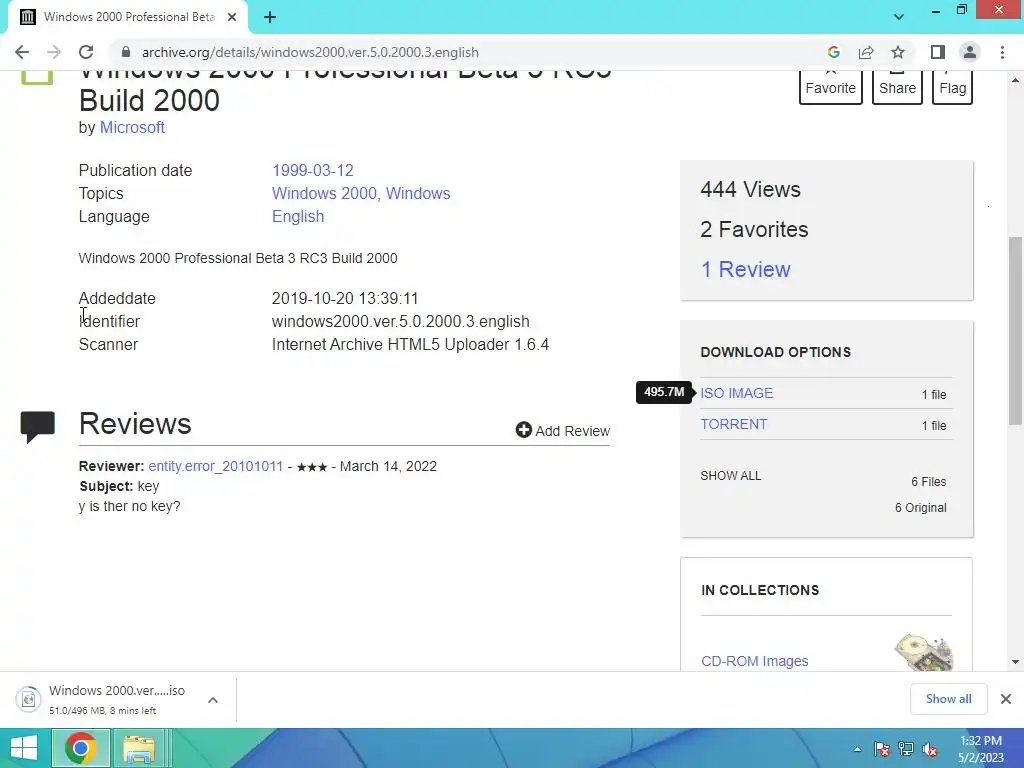Open the Windows topic link

(418, 193)
